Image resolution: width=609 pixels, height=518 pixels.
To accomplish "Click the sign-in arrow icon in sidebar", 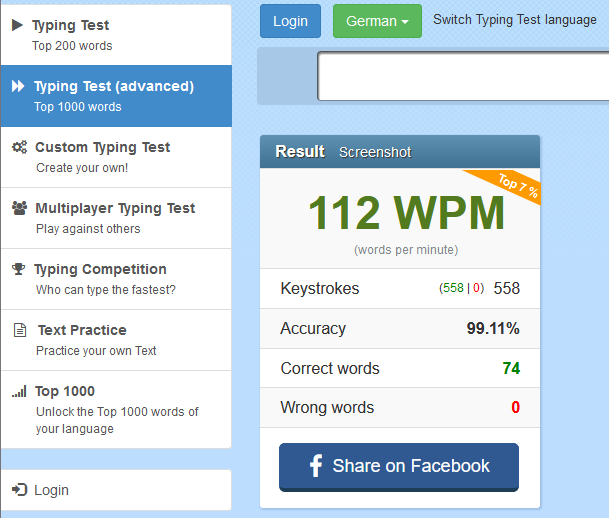I will click(x=19, y=490).
